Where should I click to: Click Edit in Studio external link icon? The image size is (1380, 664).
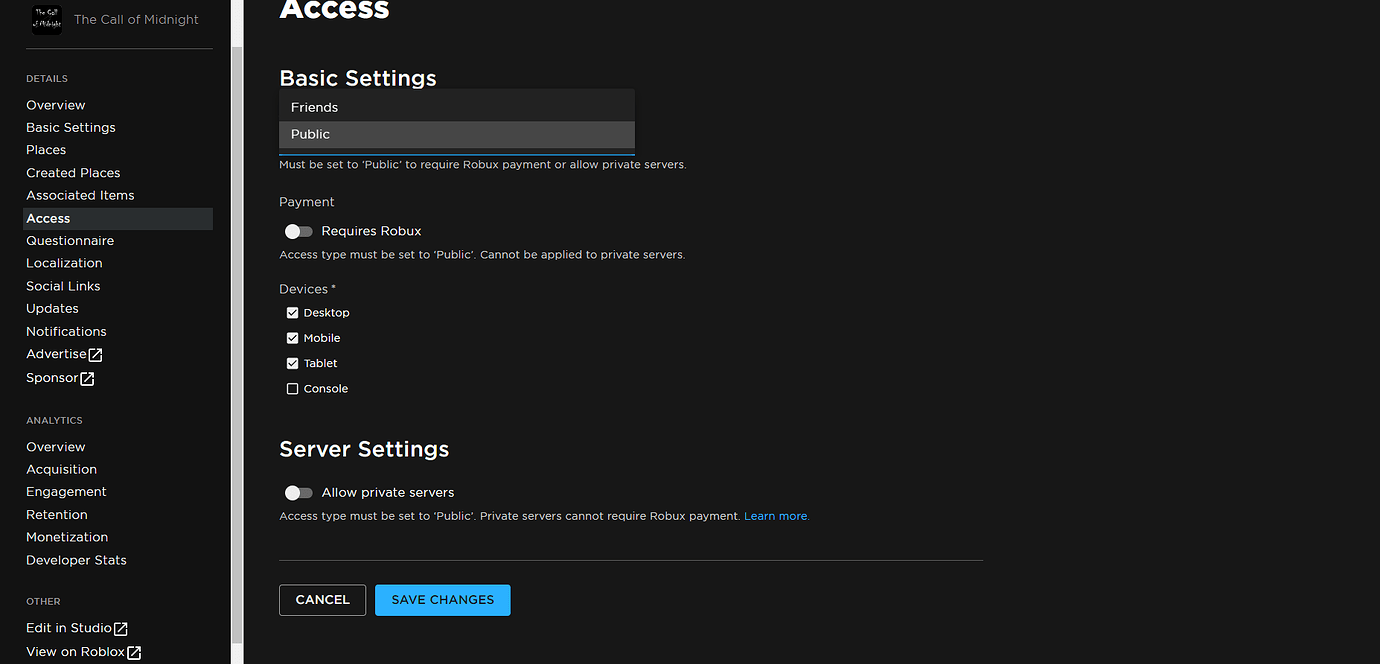pyautogui.click(x=120, y=627)
